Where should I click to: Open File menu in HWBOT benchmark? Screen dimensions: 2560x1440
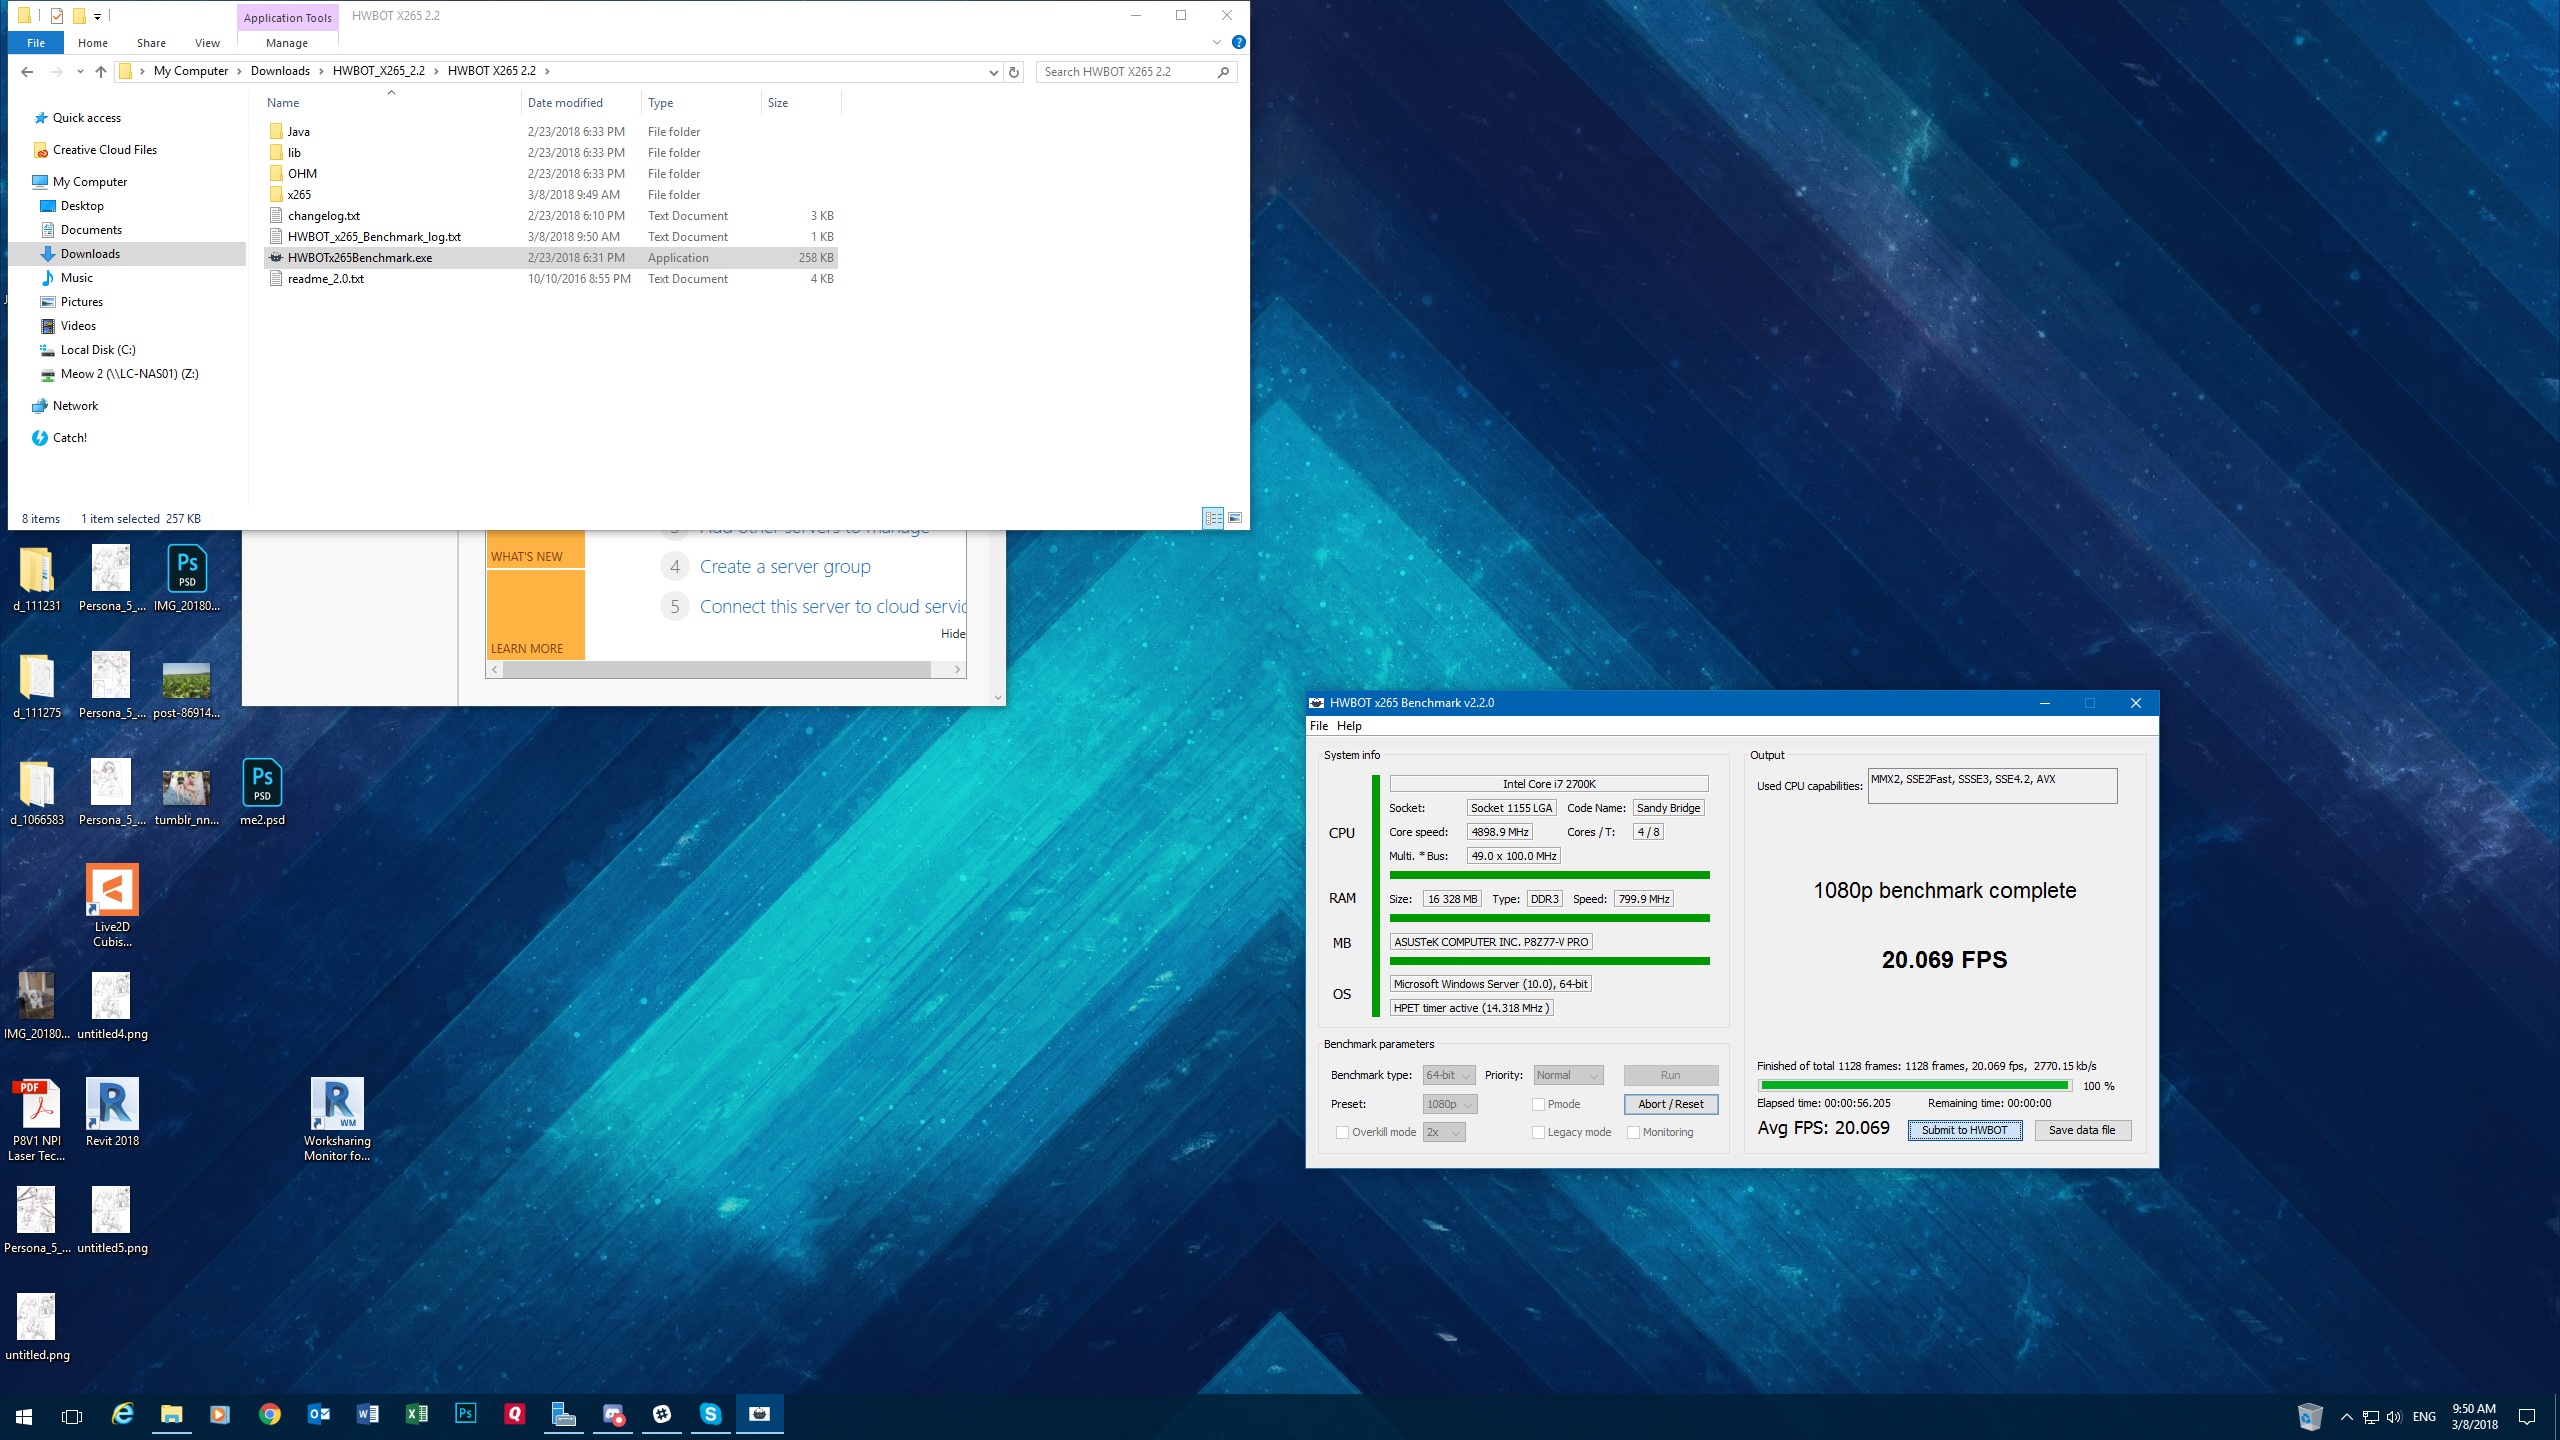point(1319,726)
